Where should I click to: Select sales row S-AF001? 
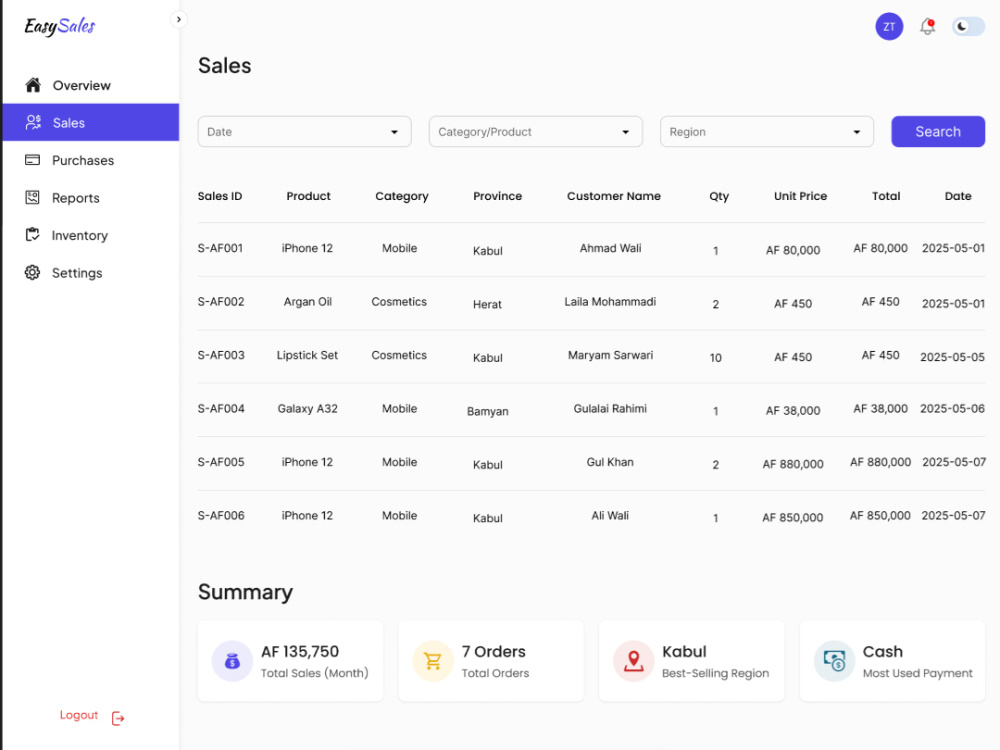tap(591, 249)
